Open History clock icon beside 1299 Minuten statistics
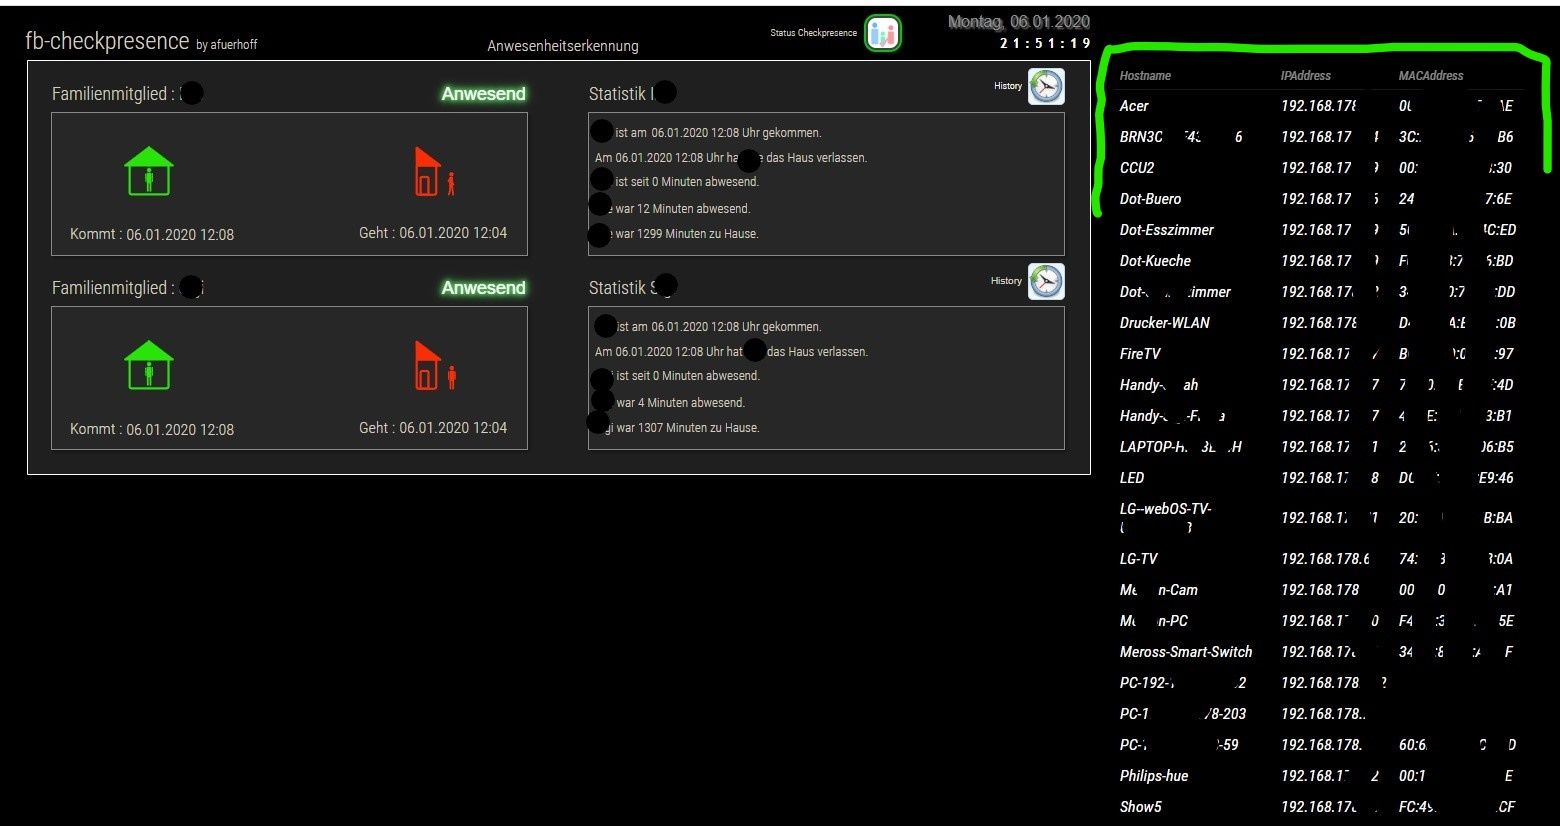The image size is (1560, 826). coord(1046,87)
